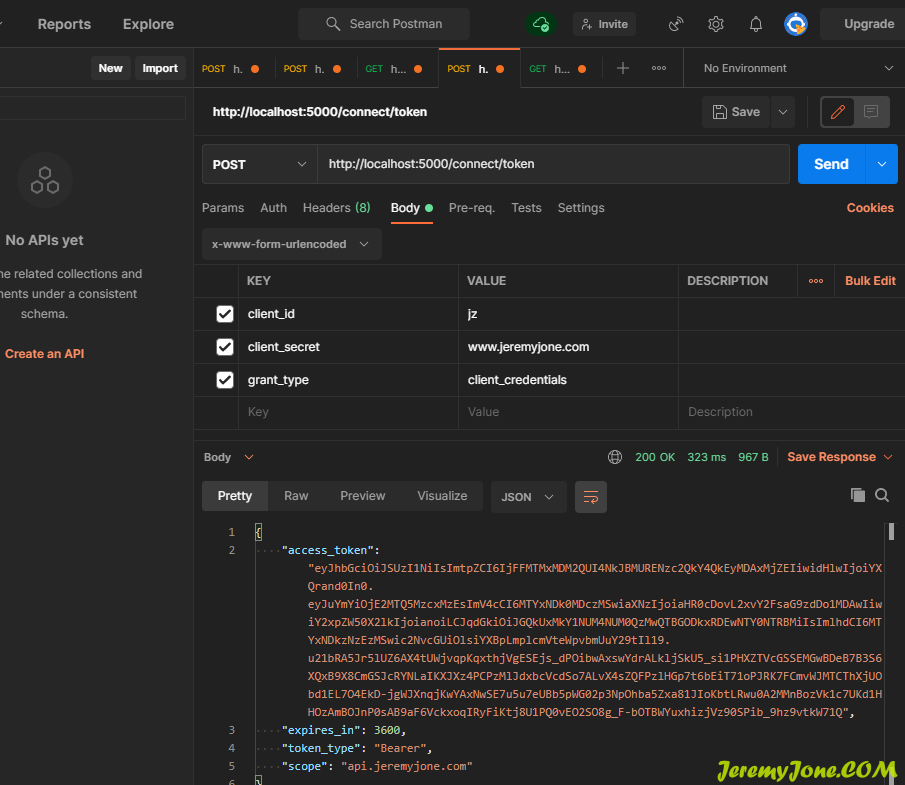905x785 pixels.
Task: Click the Search Postman box
Action: tap(384, 24)
